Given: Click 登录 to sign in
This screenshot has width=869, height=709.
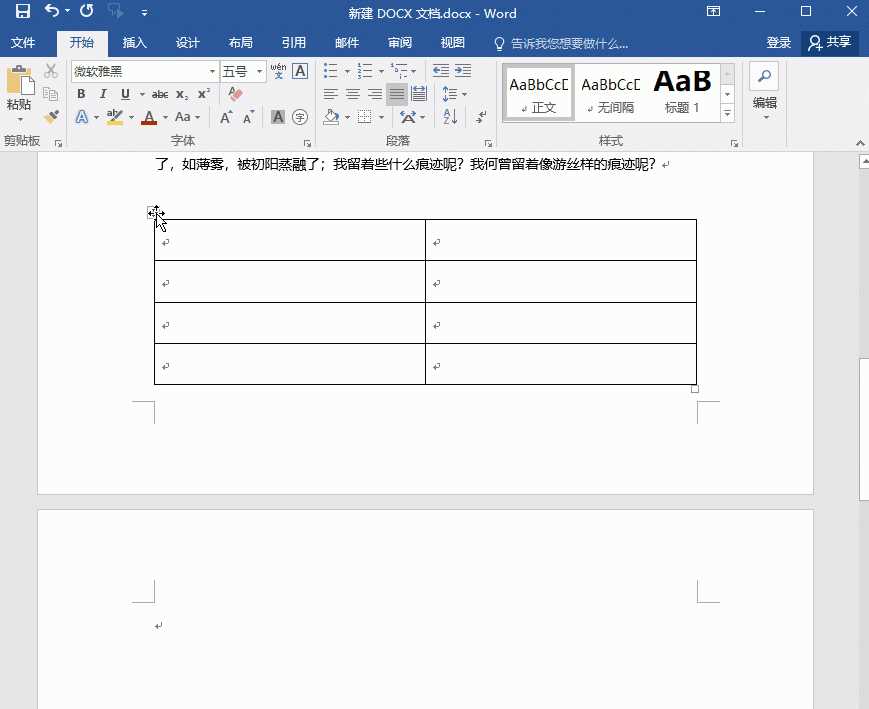Looking at the screenshot, I should click(778, 43).
